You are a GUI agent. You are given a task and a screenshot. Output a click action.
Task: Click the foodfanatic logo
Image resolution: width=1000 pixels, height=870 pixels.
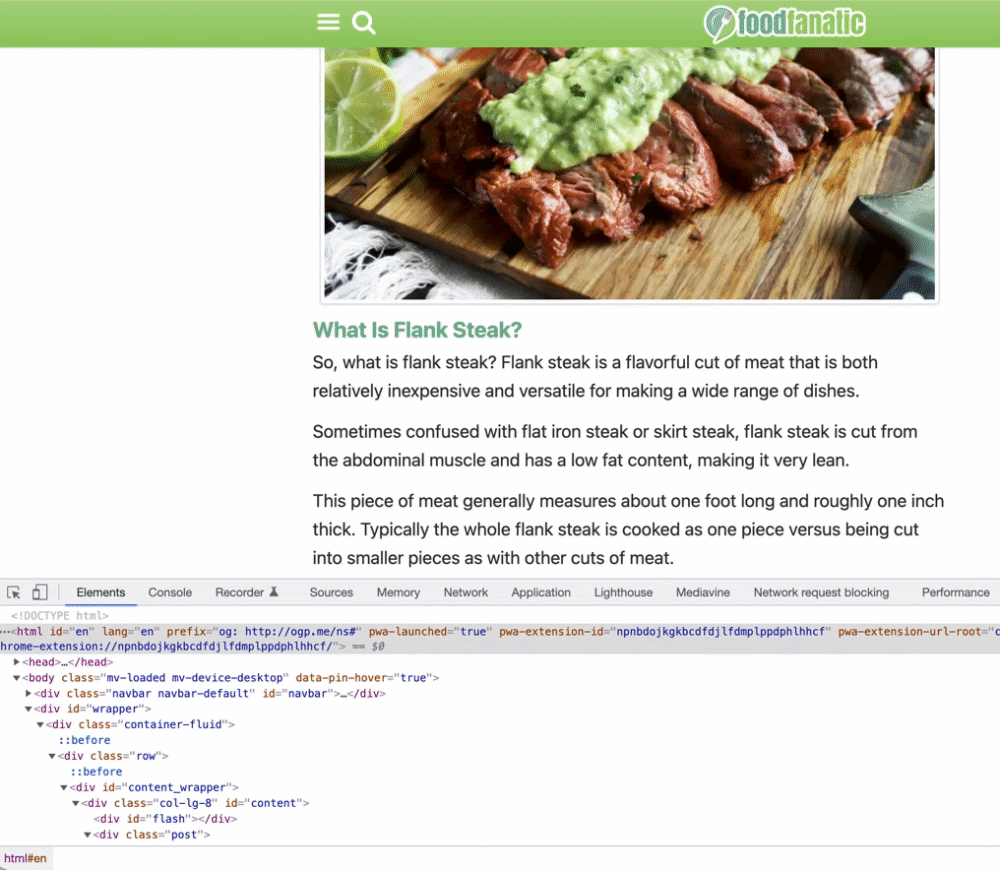pyautogui.click(x=784, y=24)
